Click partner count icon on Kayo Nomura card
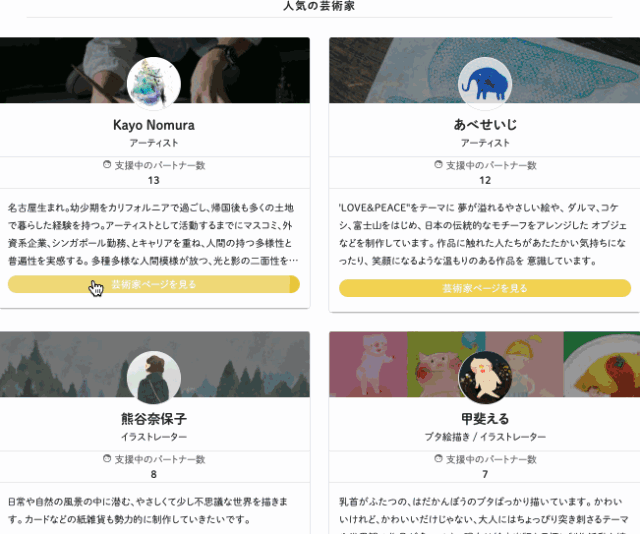The width and height of the screenshot is (640, 534). [107, 165]
